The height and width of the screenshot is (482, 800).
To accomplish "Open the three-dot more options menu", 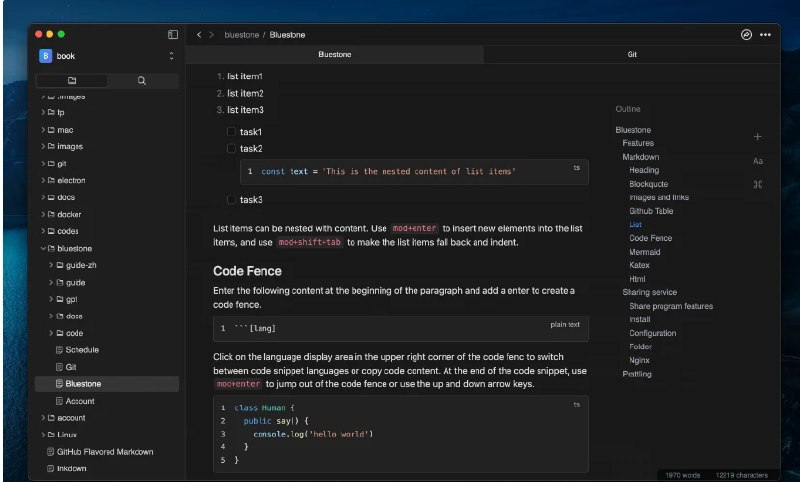I will pyautogui.click(x=766, y=35).
